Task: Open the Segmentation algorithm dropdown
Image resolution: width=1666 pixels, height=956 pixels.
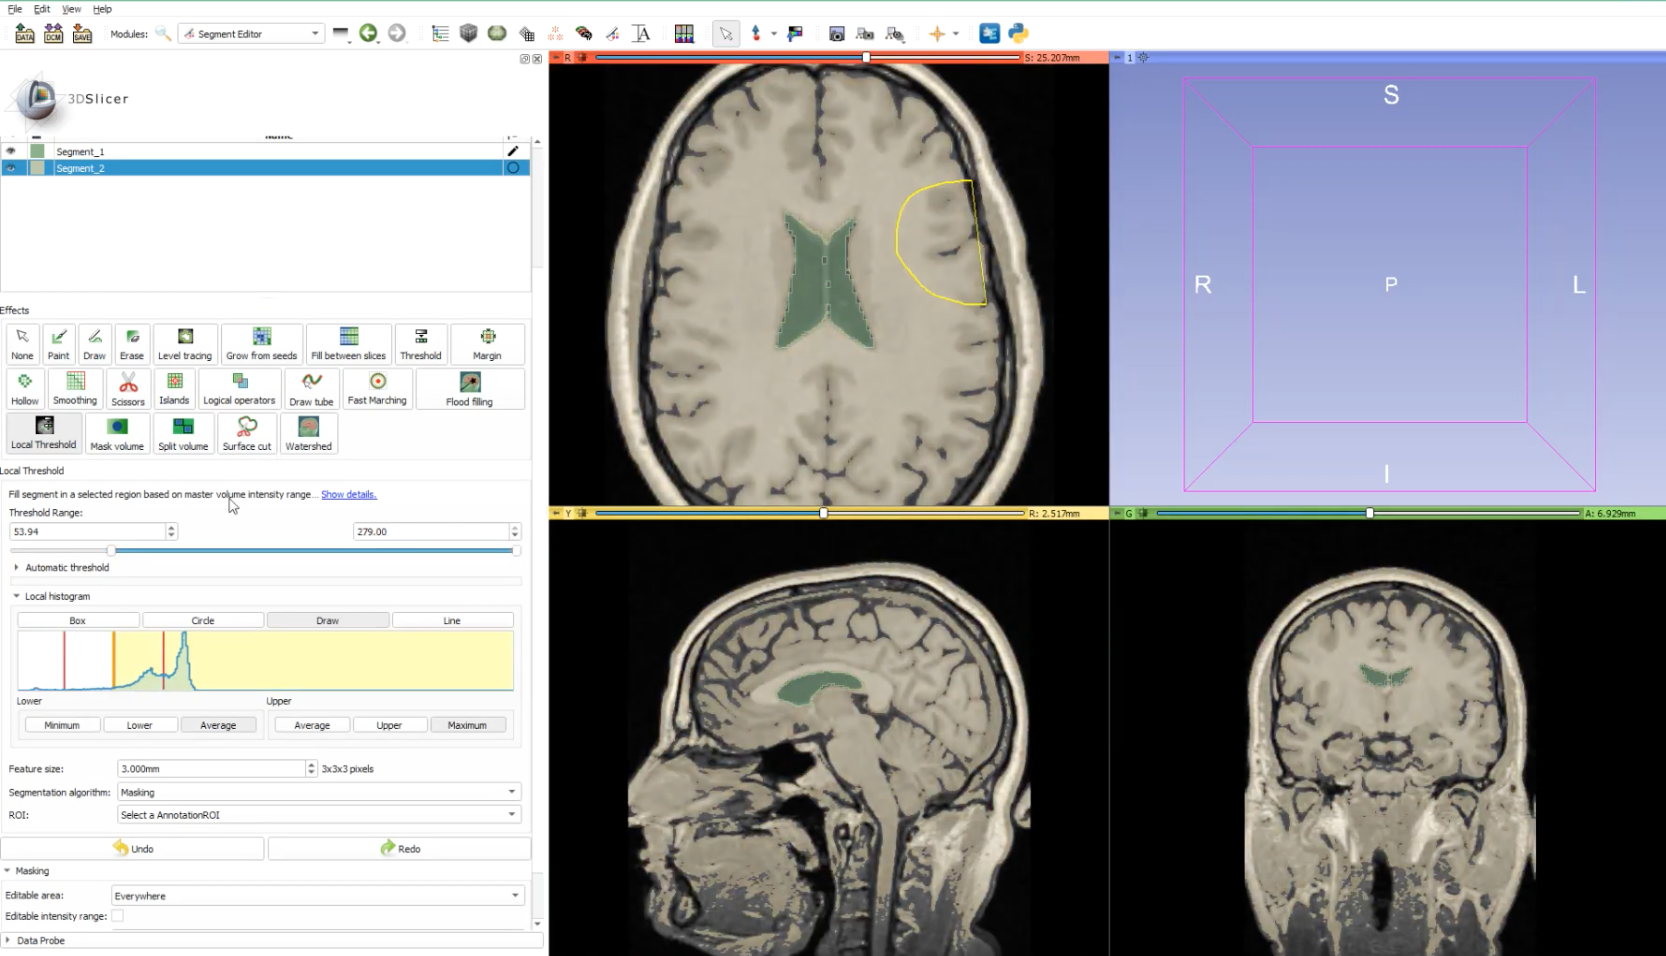Action: (318, 792)
